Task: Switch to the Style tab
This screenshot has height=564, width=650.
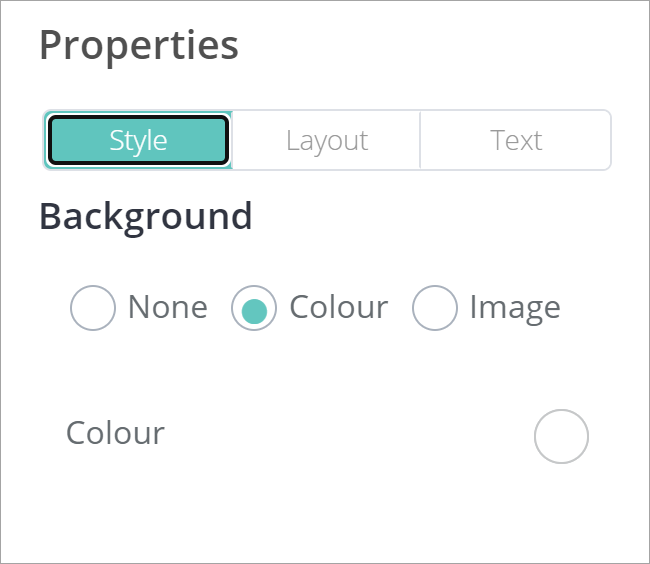Action: click(138, 140)
